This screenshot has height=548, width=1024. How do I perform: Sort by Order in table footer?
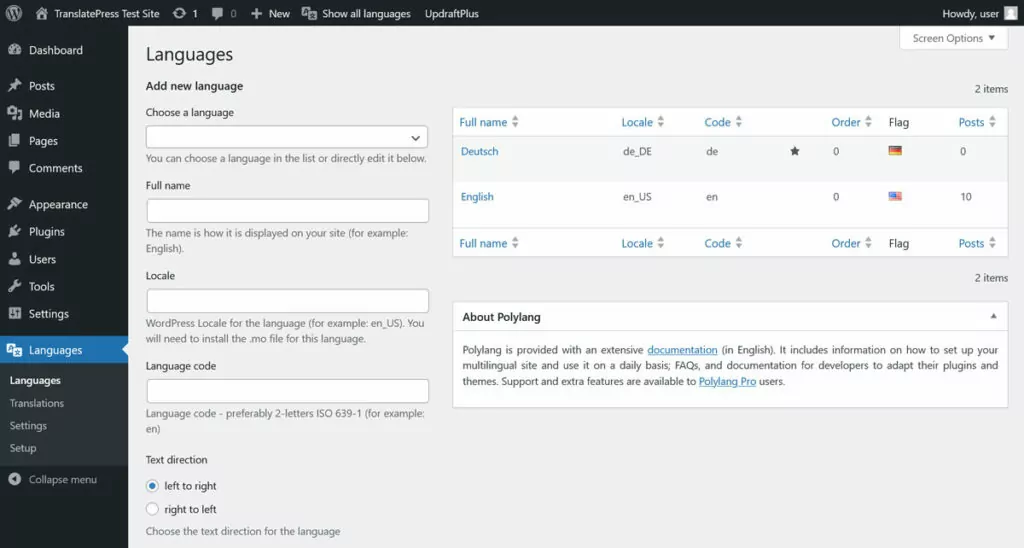click(852, 243)
